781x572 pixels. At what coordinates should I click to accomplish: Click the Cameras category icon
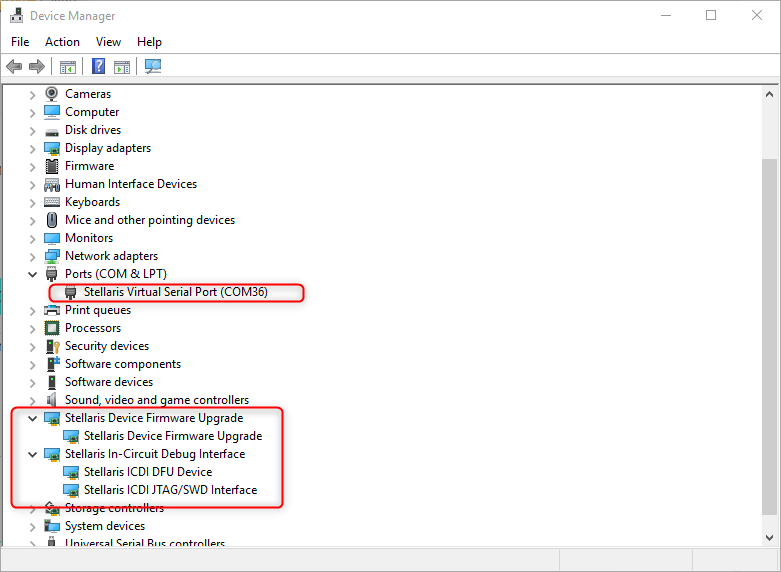(52, 94)
